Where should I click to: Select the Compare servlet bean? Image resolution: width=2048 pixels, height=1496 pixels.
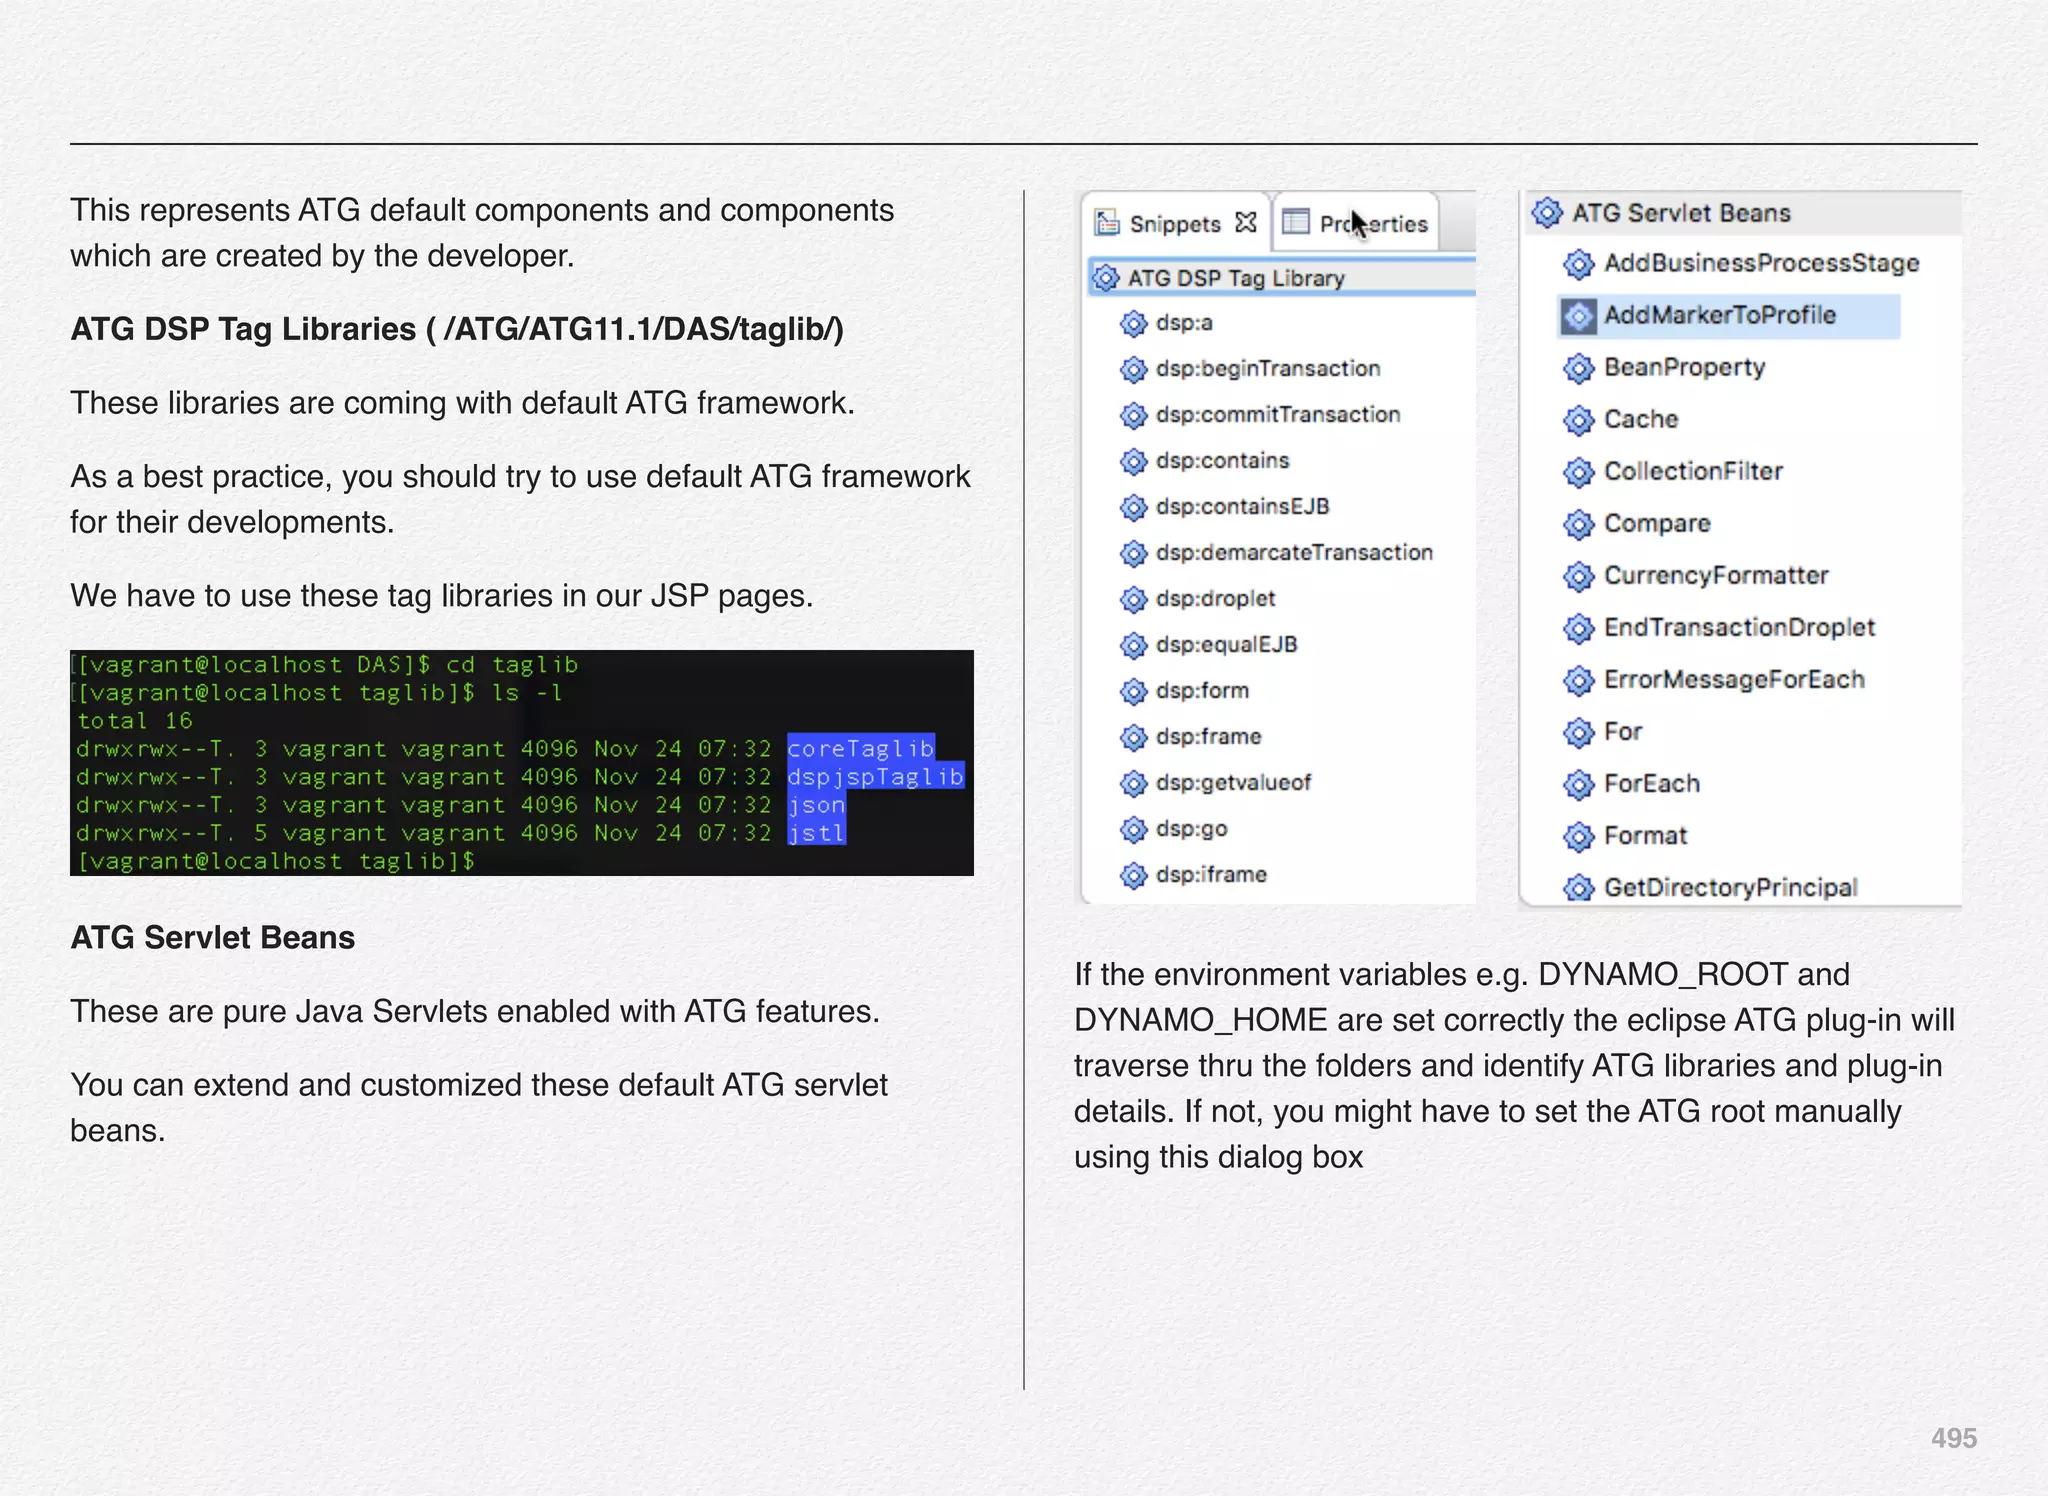coord(1656,523)
